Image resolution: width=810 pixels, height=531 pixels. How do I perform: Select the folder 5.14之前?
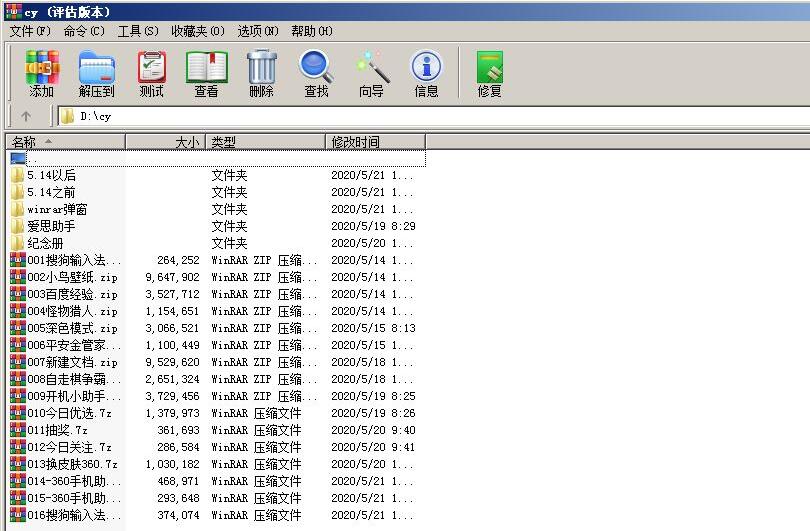(x=51, y=192)
